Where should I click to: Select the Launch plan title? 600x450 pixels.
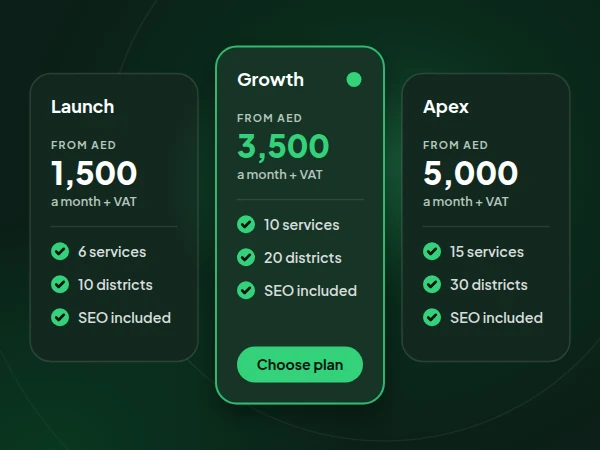click(83, 107)
